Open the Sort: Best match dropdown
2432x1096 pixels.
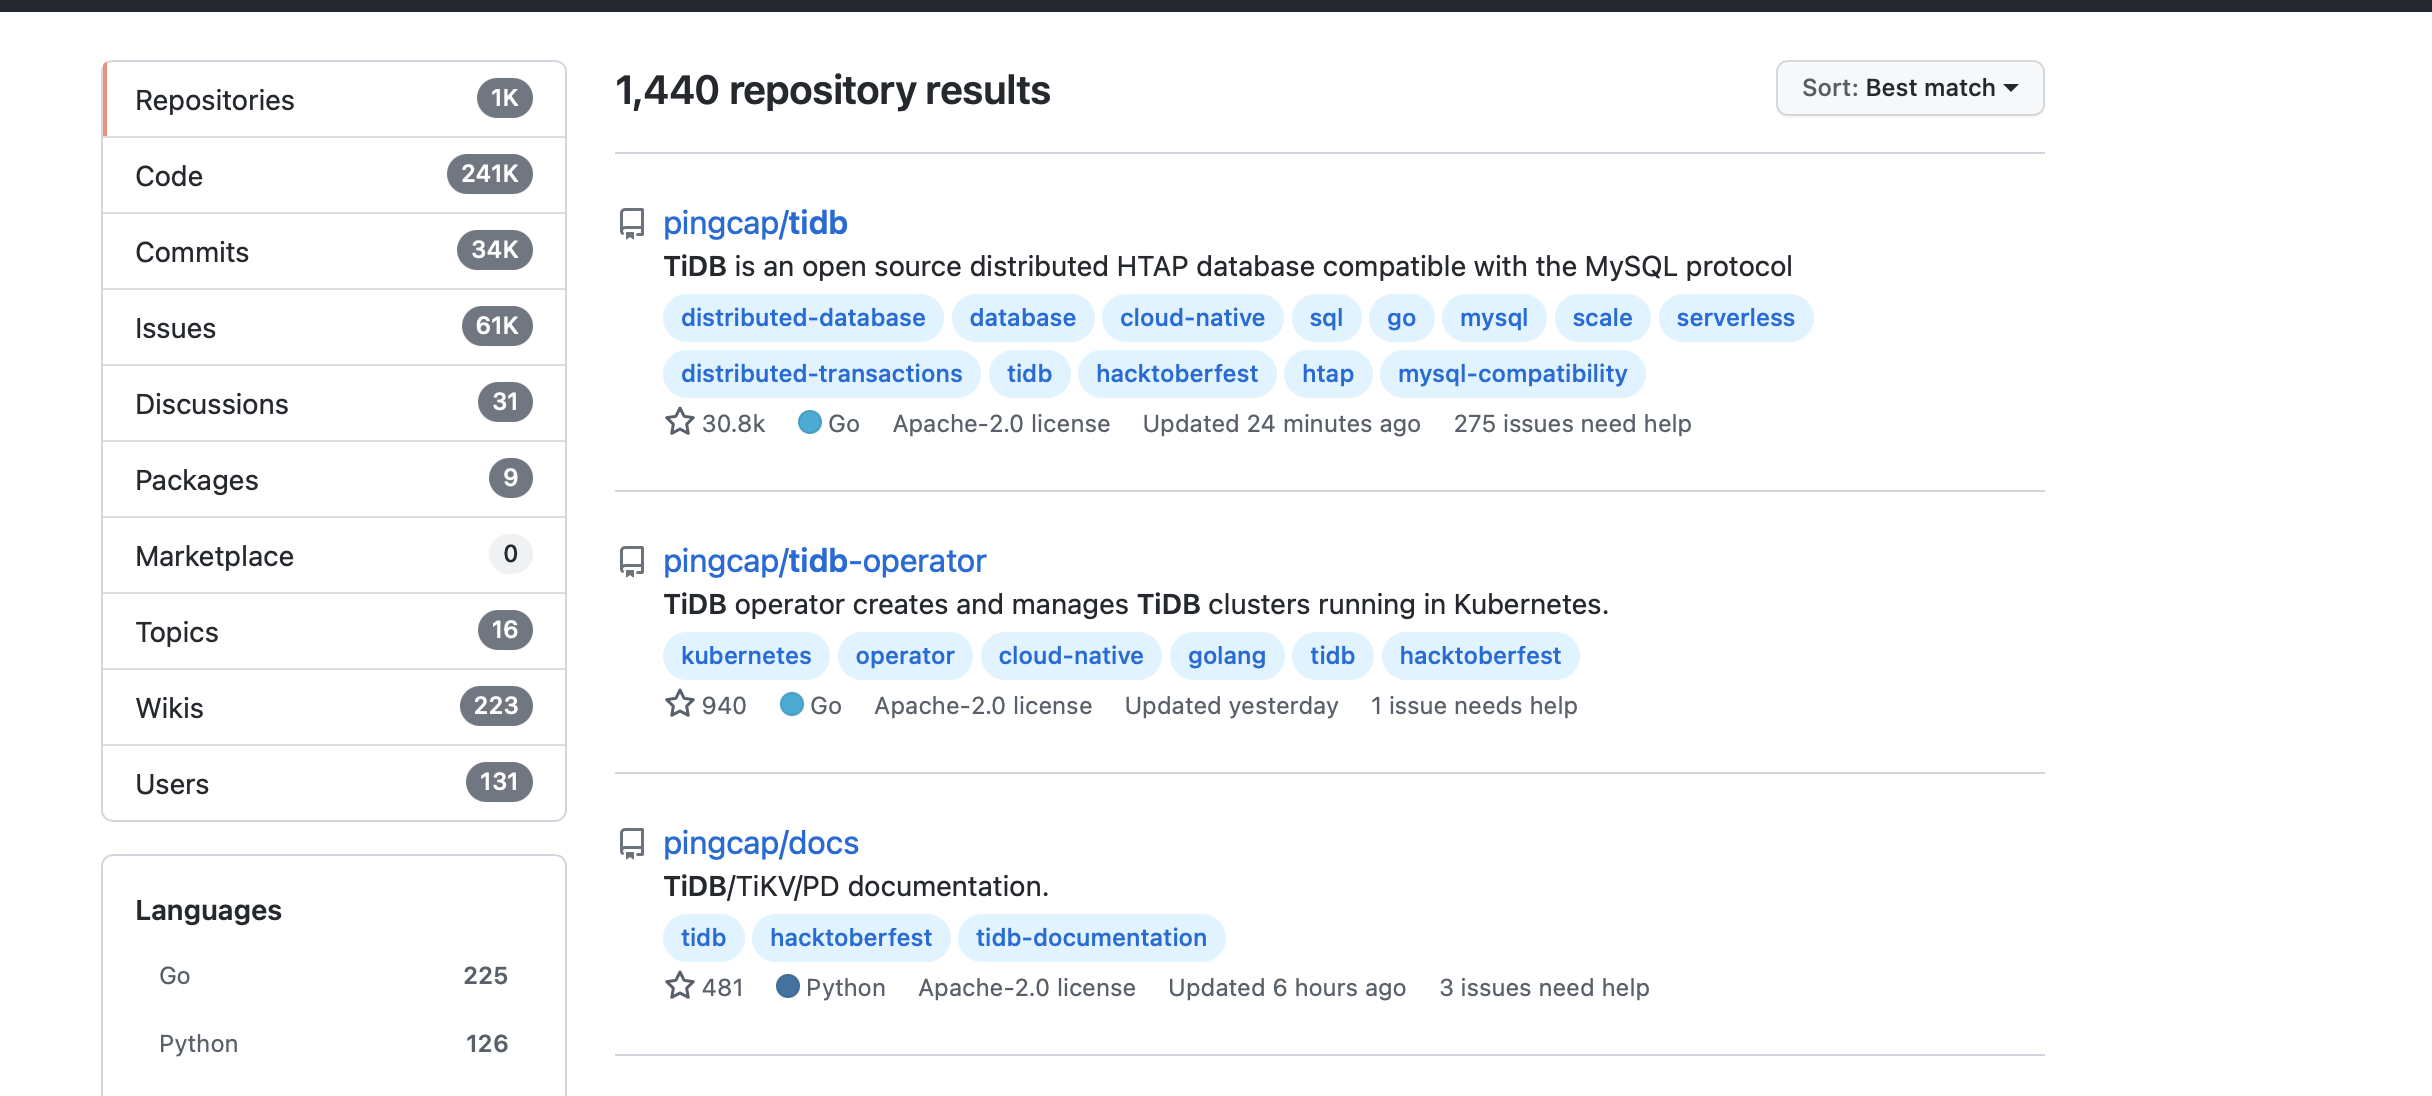[1909, 88]
